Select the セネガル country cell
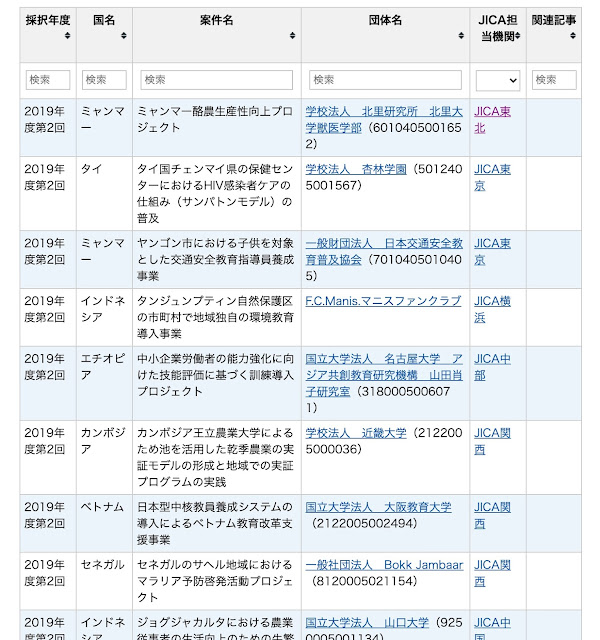The width and height of the screenshot is (600, 640). pos(104,581)
